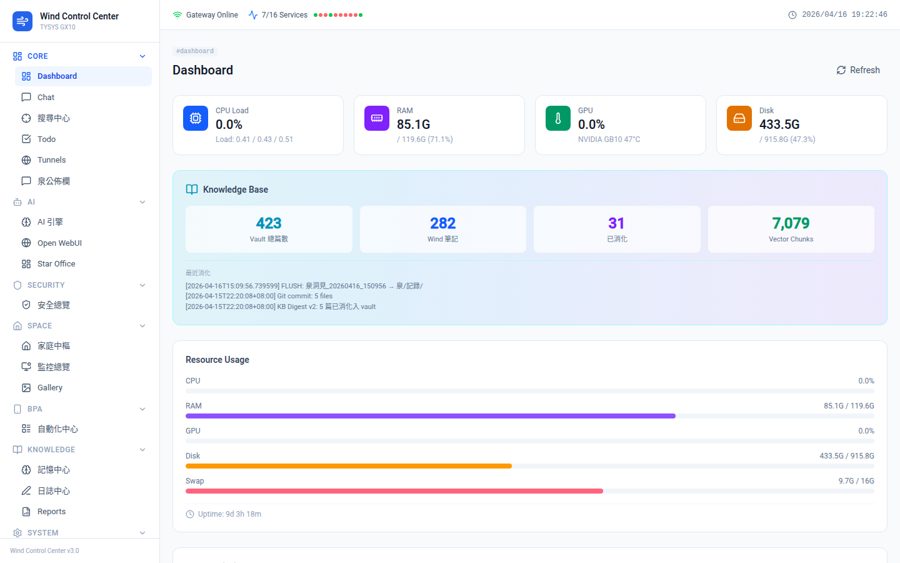
Task: Go to Tunnels in the sidebar
Action: click(51, 160)
